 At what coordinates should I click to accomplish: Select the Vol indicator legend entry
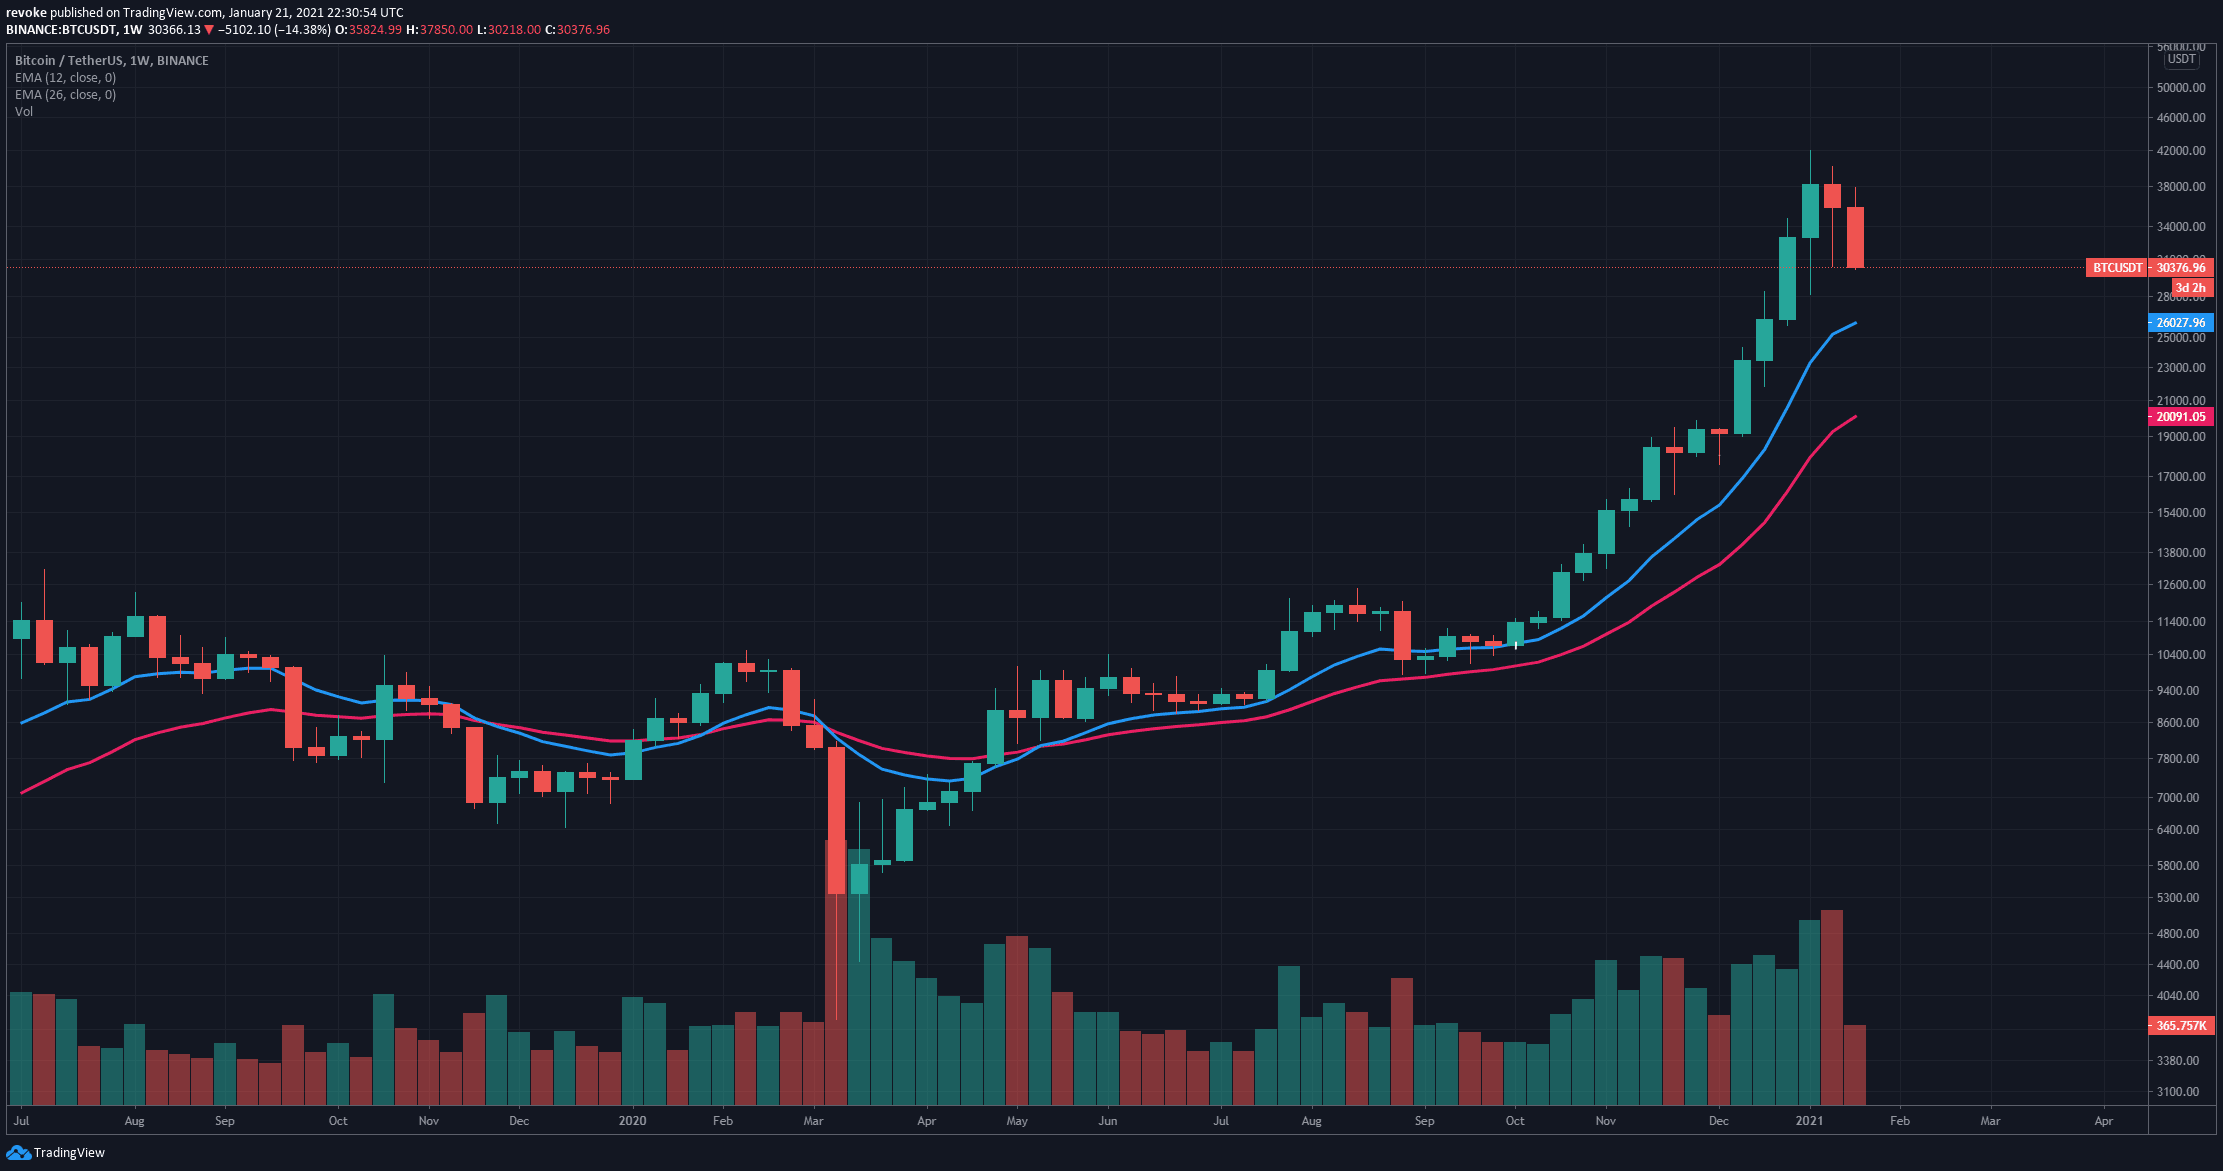tap(24, 112)
